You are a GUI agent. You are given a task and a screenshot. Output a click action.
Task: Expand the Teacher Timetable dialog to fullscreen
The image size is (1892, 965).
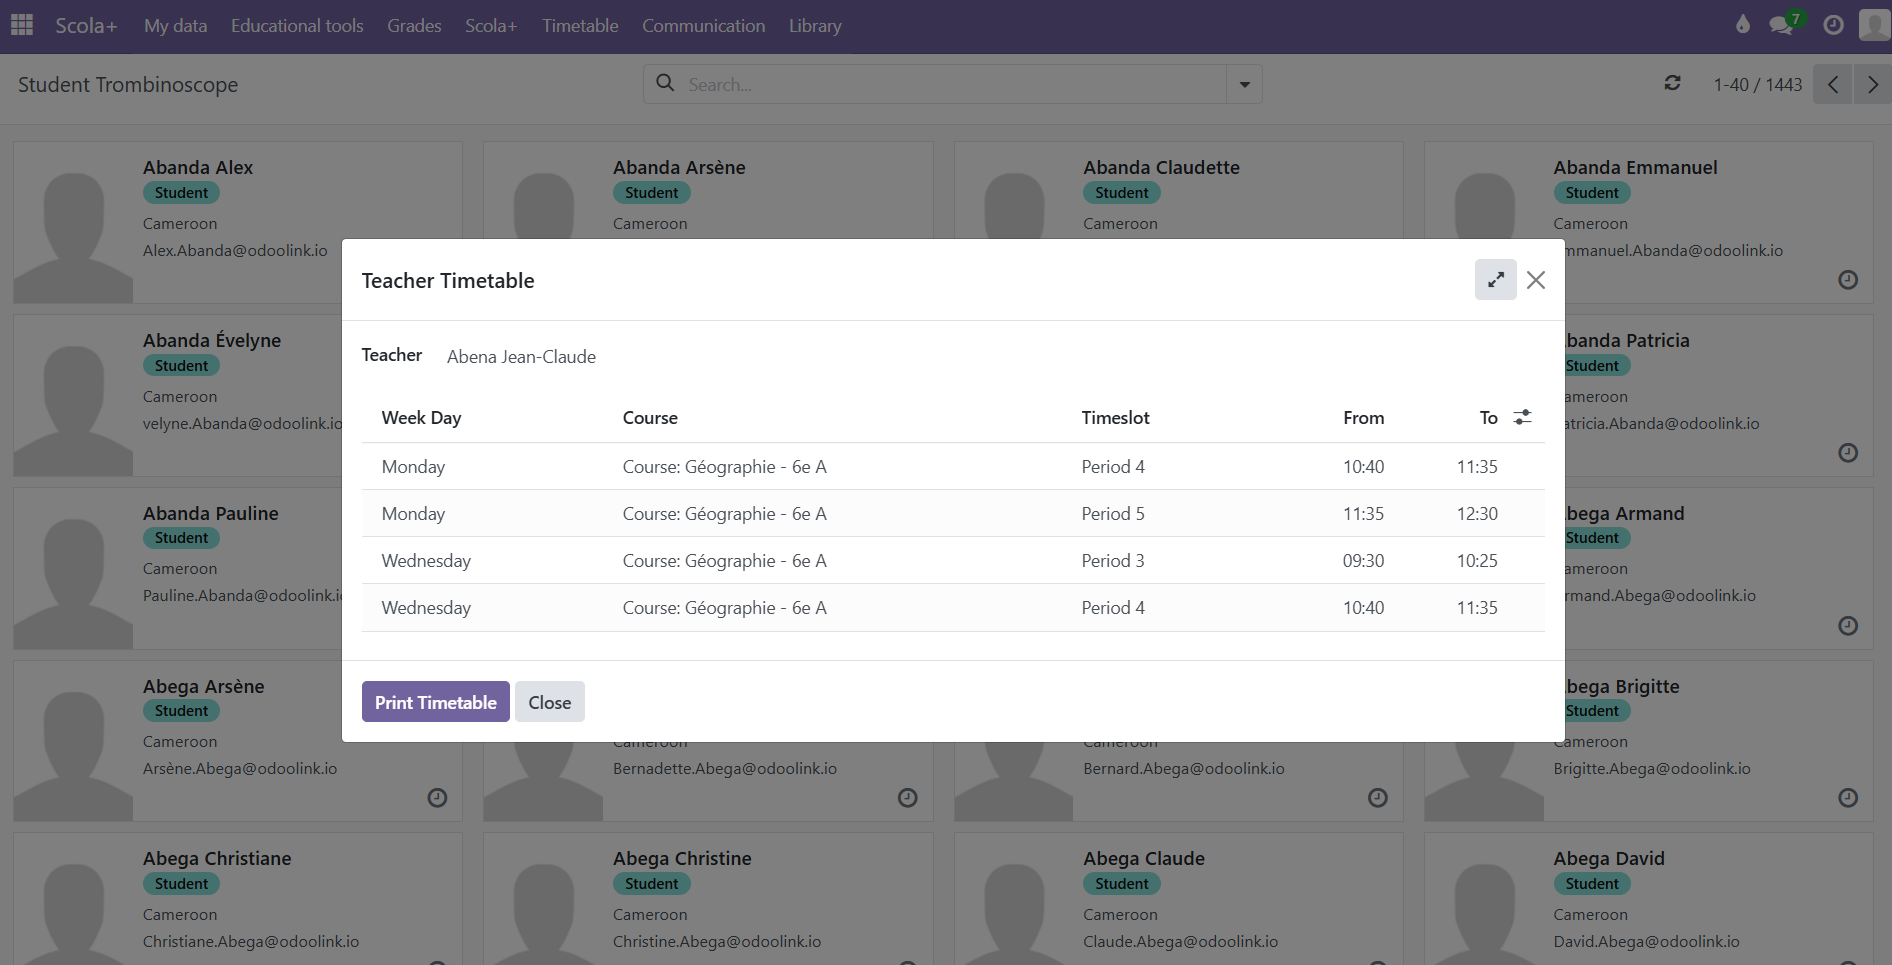tap(1496, 280)
